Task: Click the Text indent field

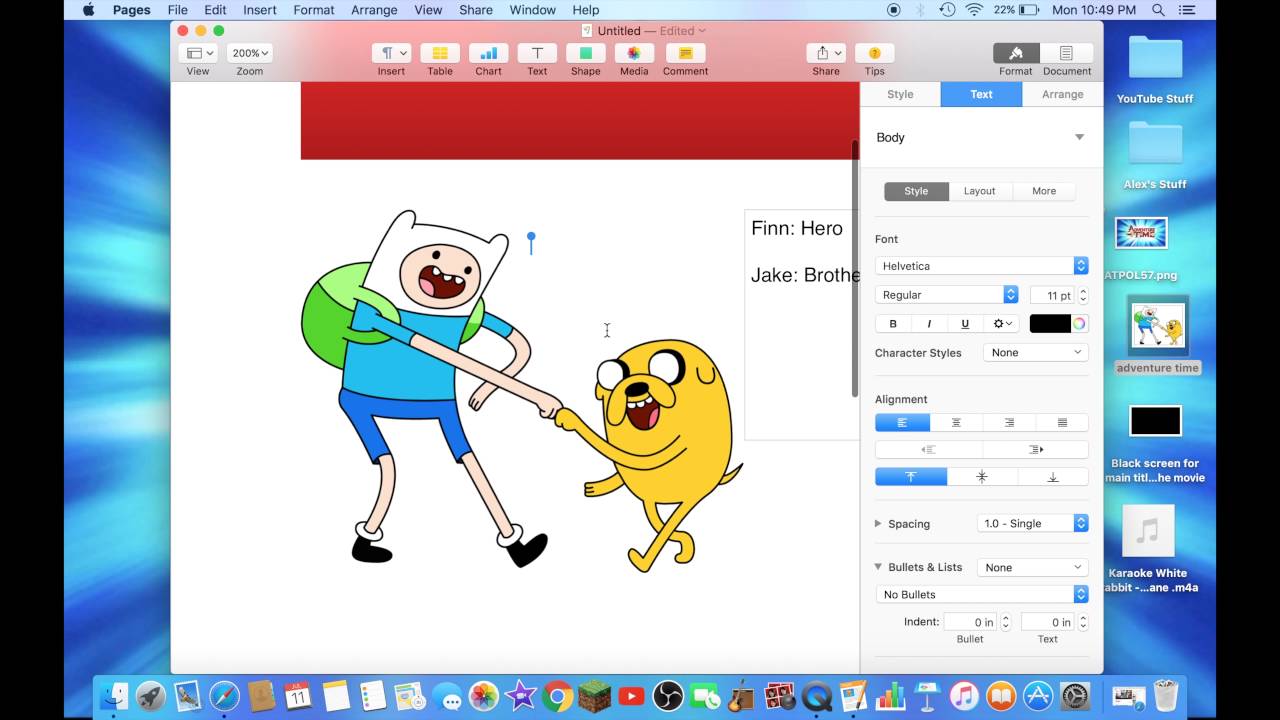Action: click(x=1047, y=622)
